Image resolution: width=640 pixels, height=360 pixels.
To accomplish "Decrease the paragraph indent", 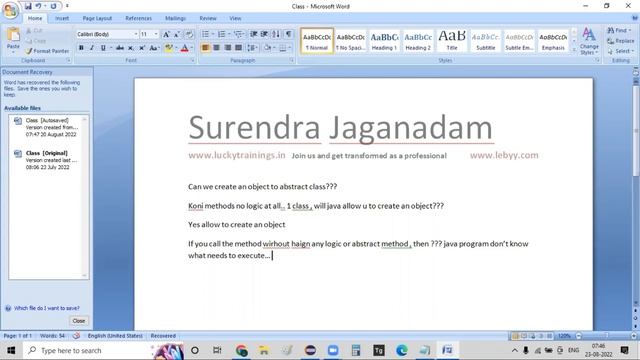I will (253, 34).
